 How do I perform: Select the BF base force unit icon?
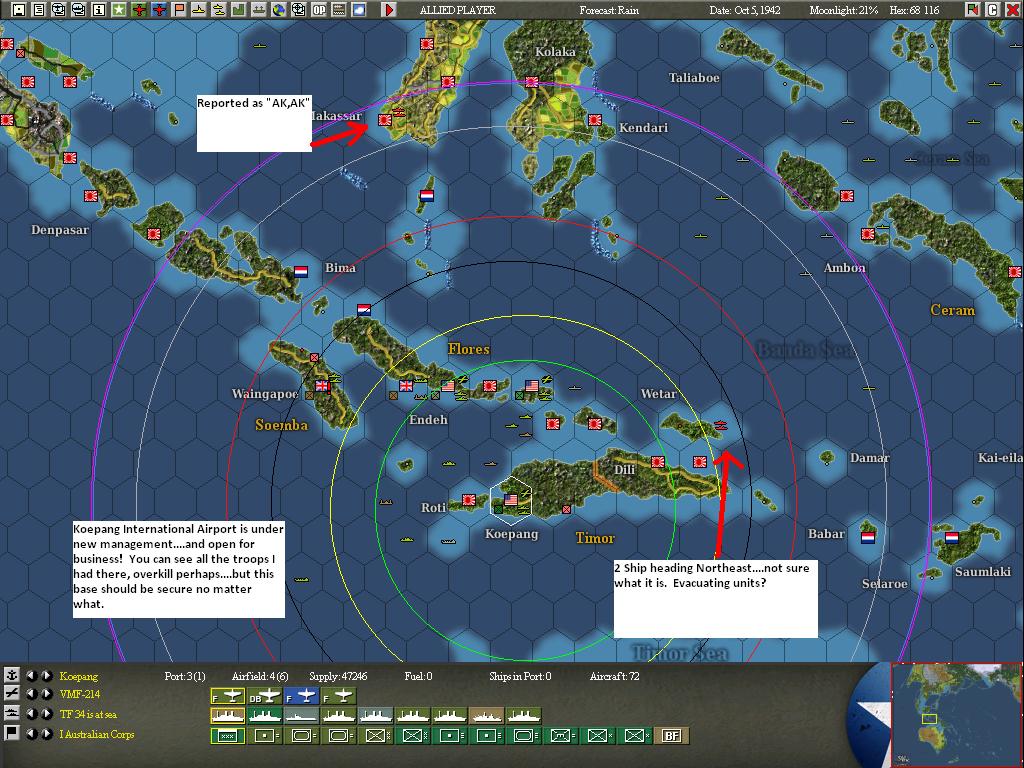pos(671,736)
